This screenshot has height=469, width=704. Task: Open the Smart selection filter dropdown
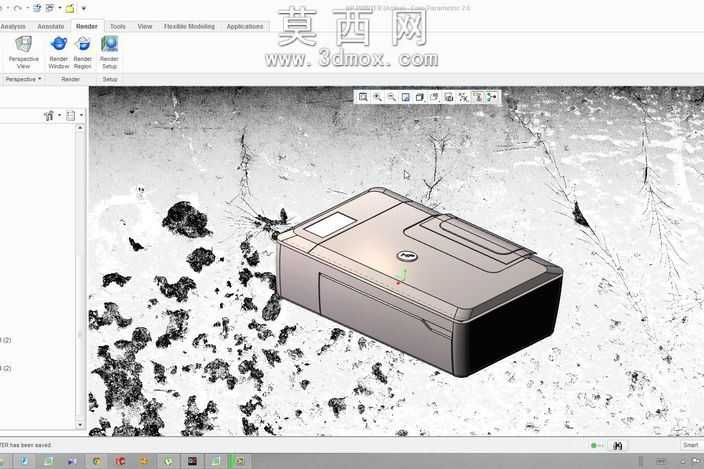692,445
